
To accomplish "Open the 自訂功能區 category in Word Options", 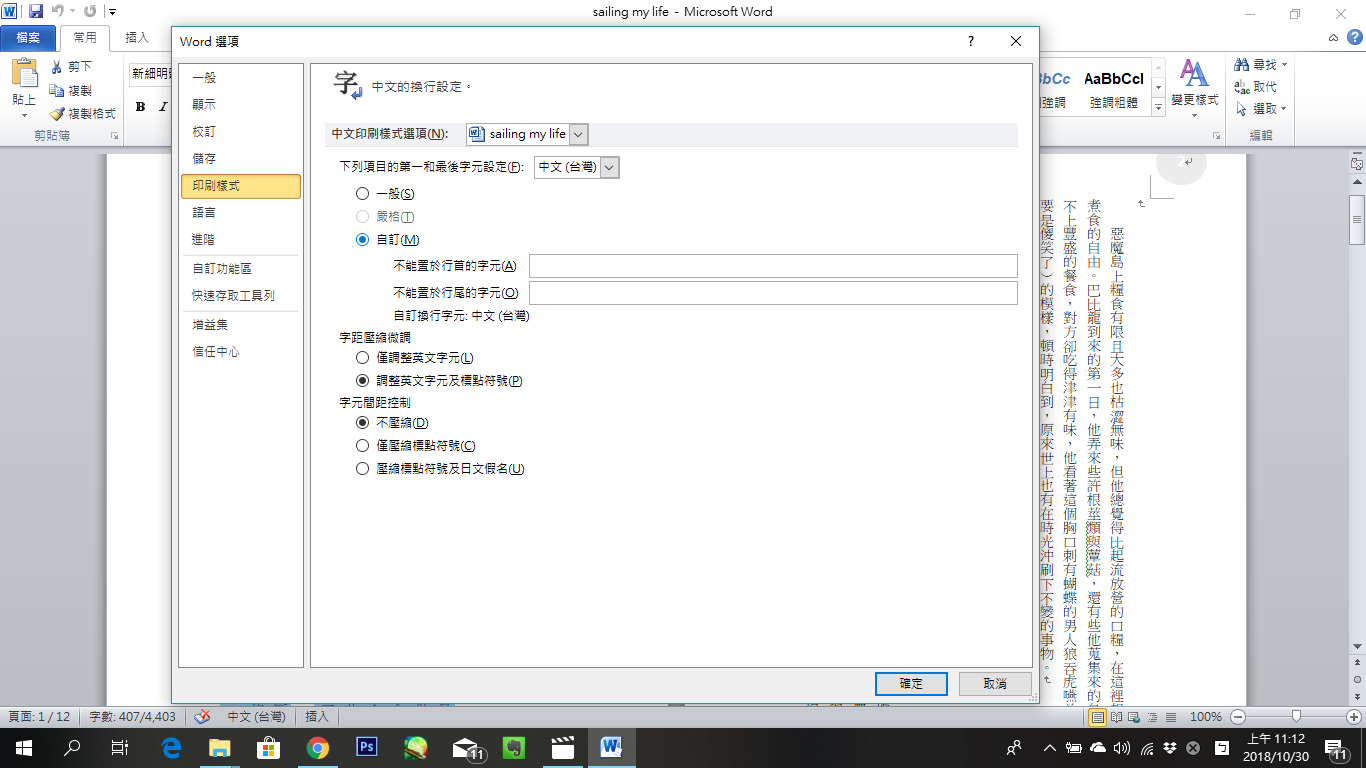I will tap(241, 269).
